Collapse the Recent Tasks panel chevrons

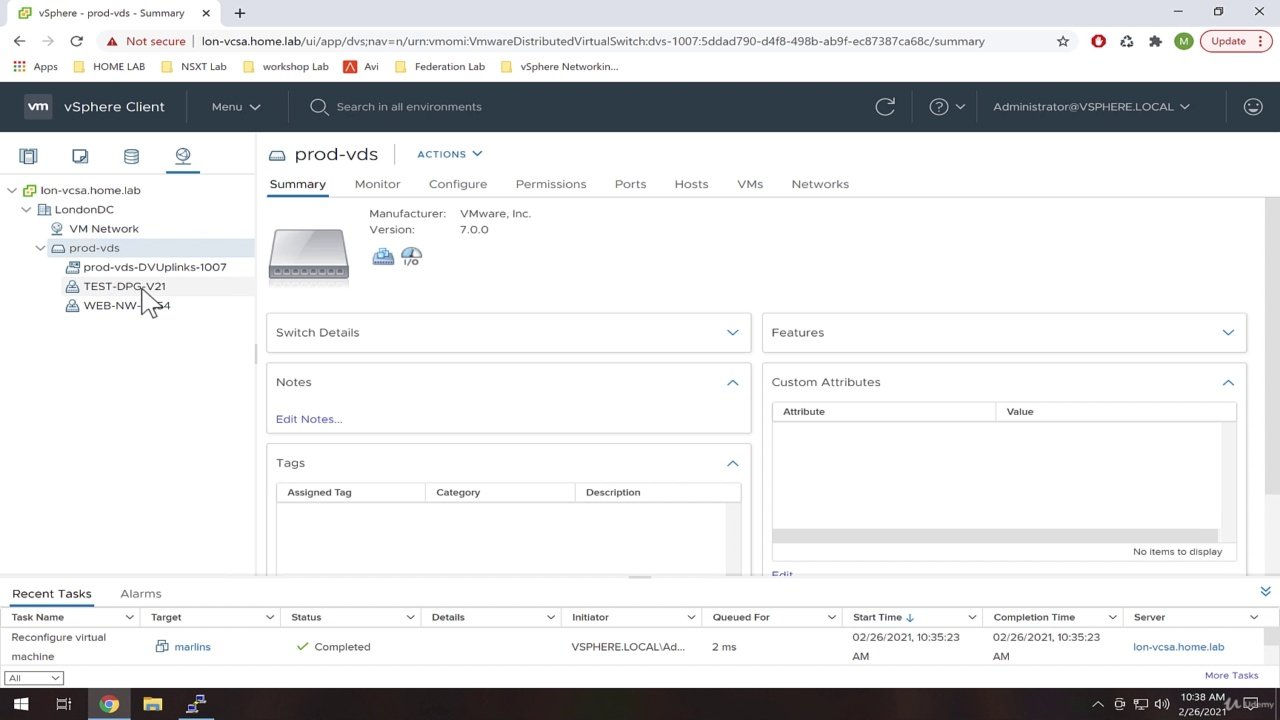(x=1265, y=592)
